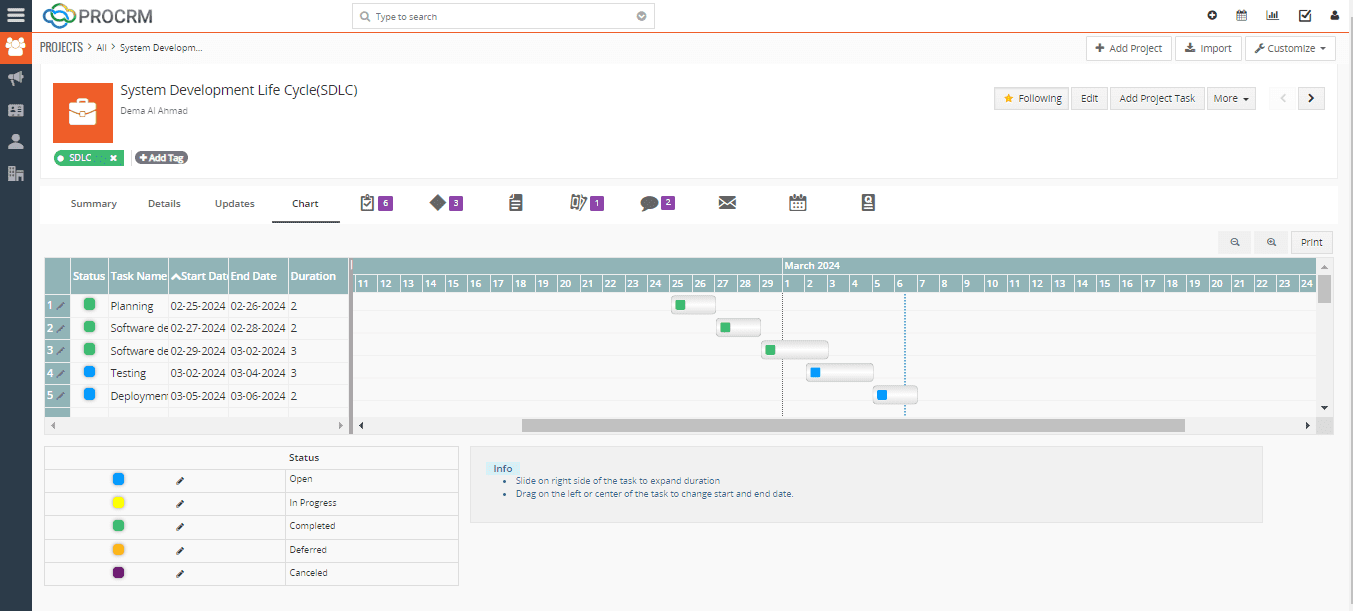Open the milestones diamond icon tab
Image resolution: width=1353 pixels, height=611 pixels.
pos(437,203)
